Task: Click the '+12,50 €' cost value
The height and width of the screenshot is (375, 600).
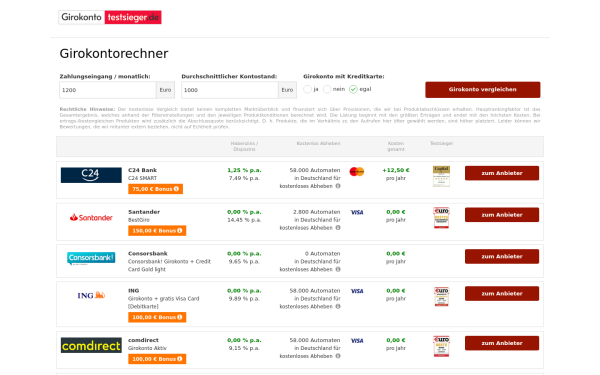Action: (396, 170)
